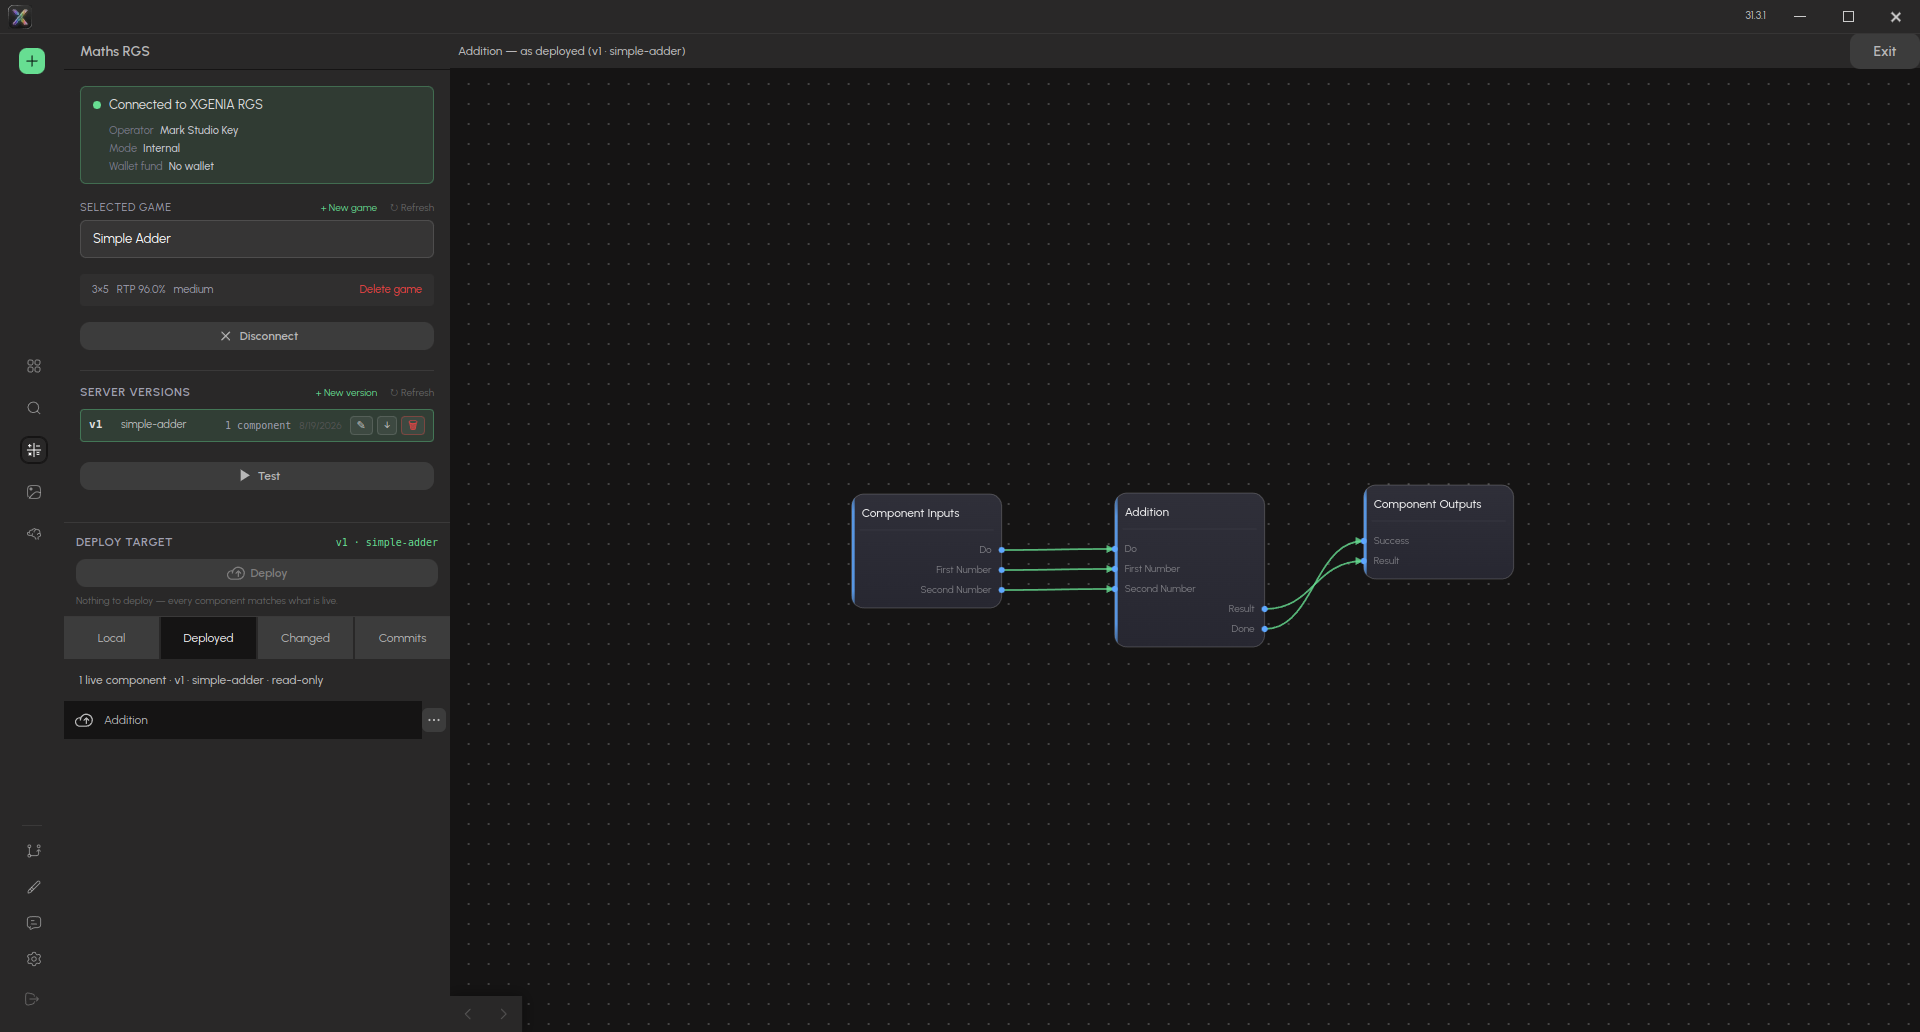Viewport: 1920px width, 1032px height.
Task: Click the 'v1 · simple-adder' deploy target label
Action: point(386,542)
